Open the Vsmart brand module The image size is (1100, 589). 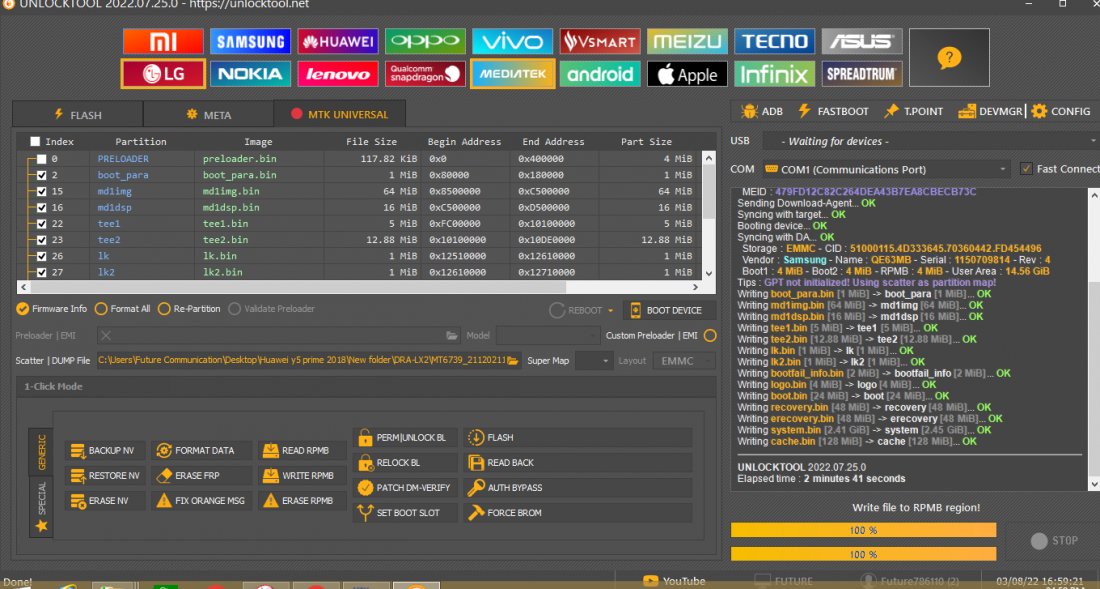click(600, 42)
